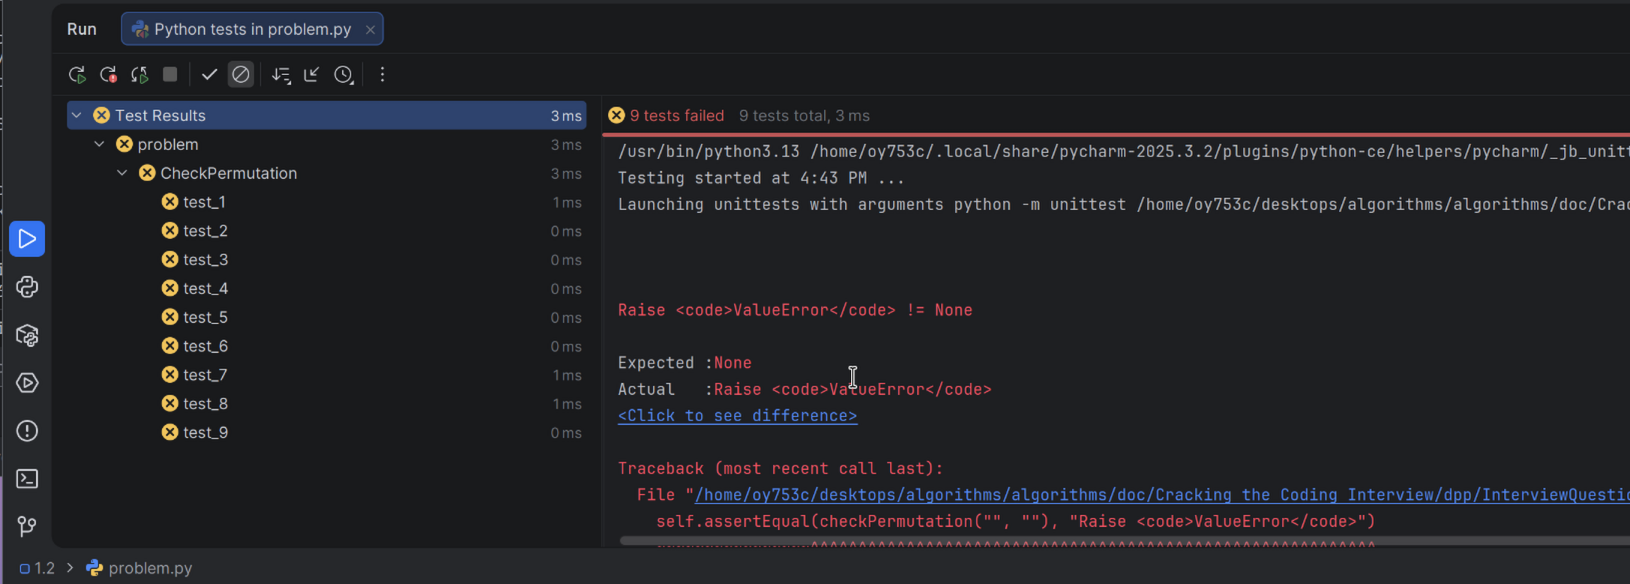Collapse the Test Results node
The width and height of the screenshot is (1630, 584).
click(x=77, y=116)
